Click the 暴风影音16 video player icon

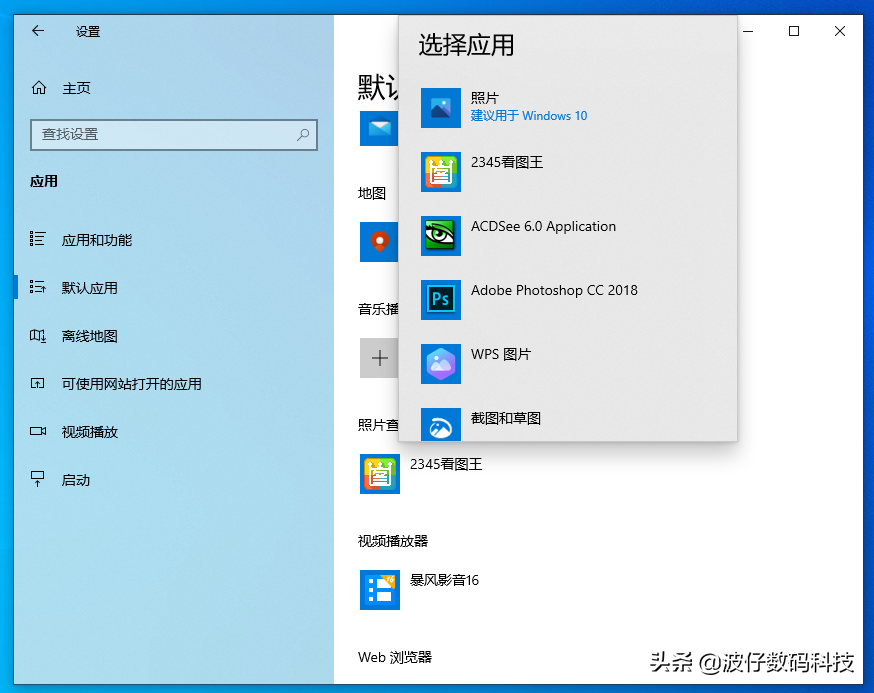tap(380, 590)
